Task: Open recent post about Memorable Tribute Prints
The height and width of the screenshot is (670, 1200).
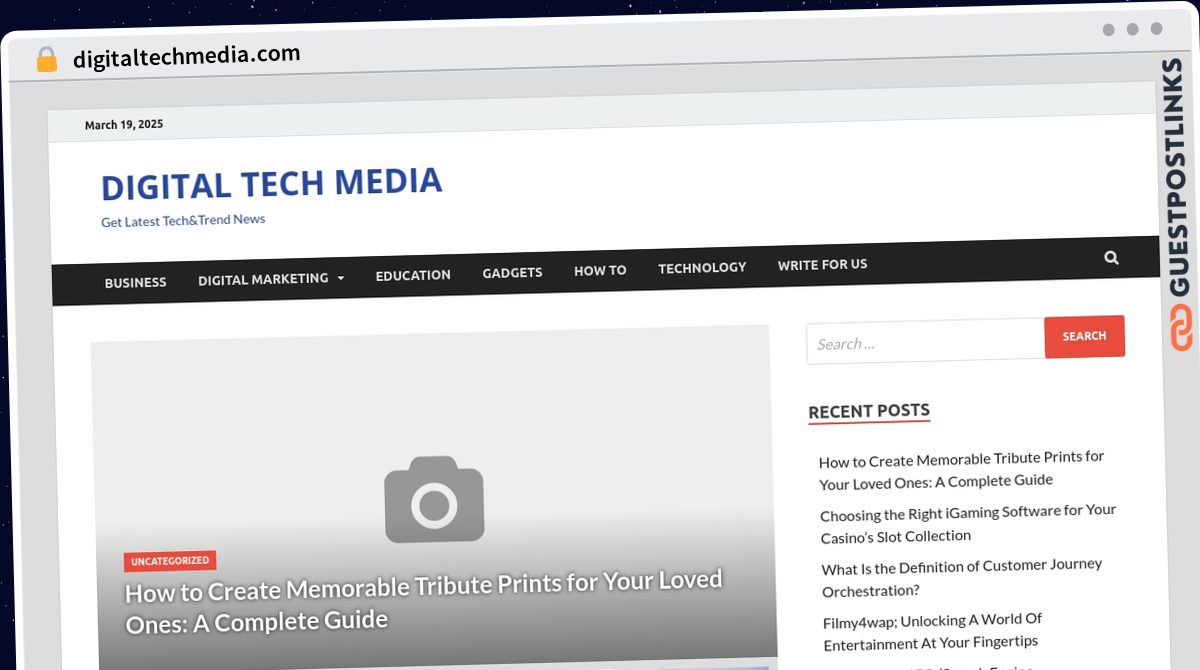Action: (x=962, y=470)
